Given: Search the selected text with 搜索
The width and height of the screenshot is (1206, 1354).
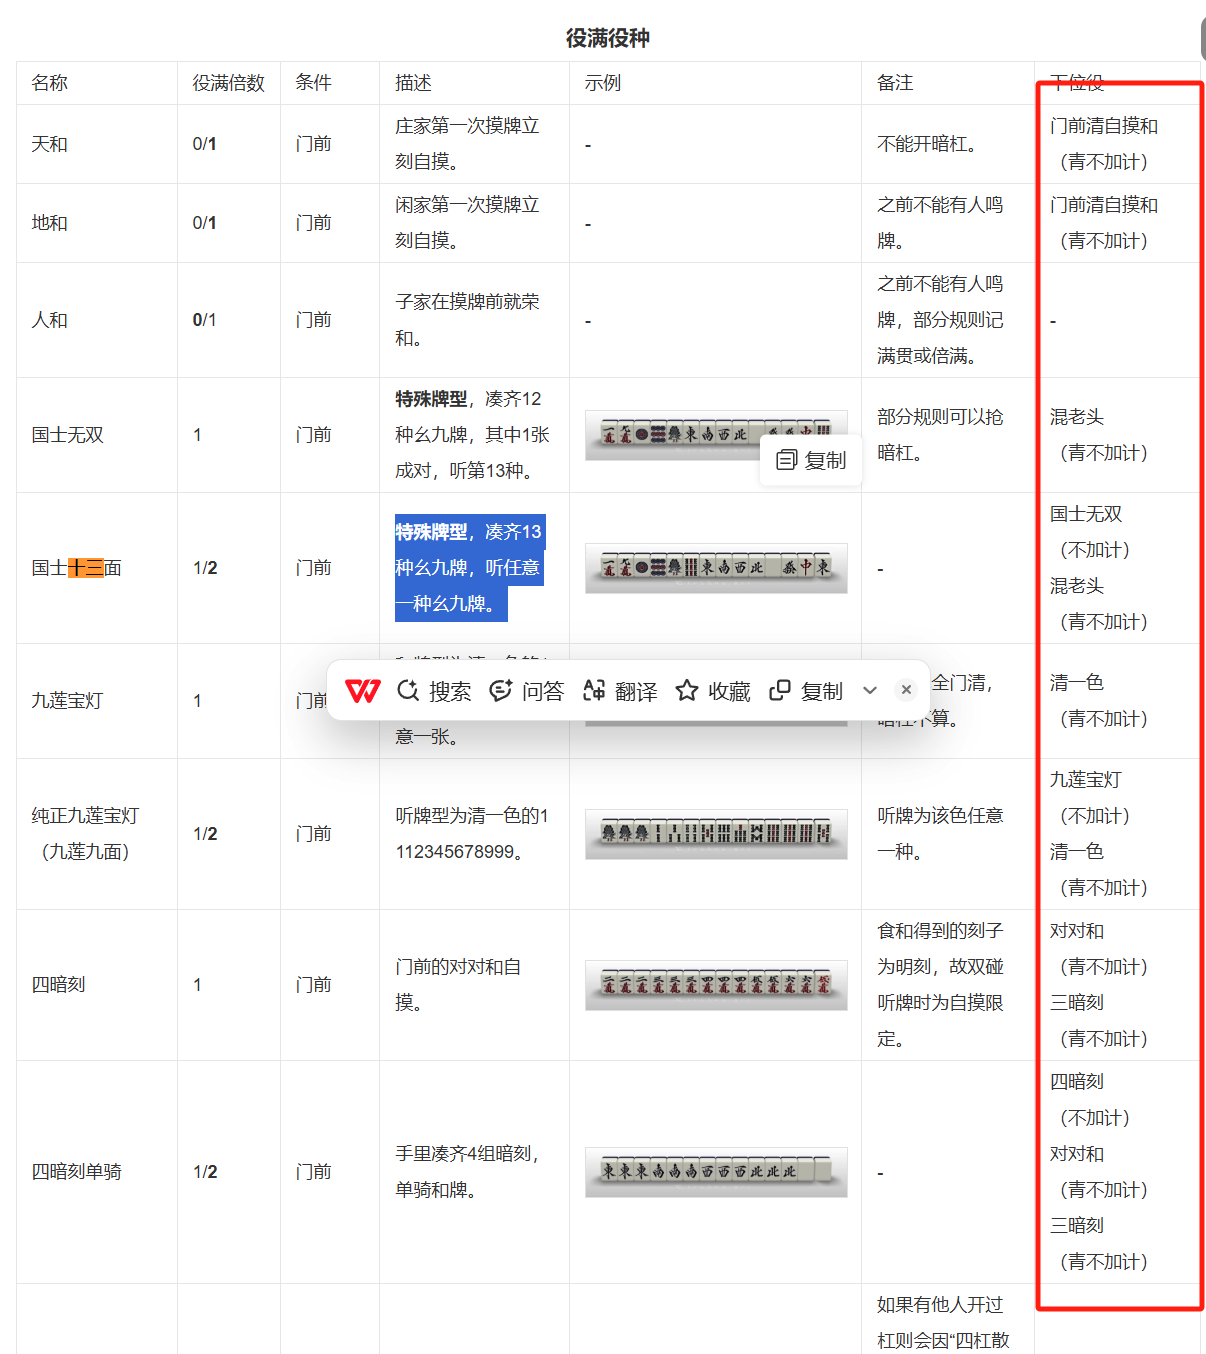Looking at the screenshot, I should [x=435, y=691].
